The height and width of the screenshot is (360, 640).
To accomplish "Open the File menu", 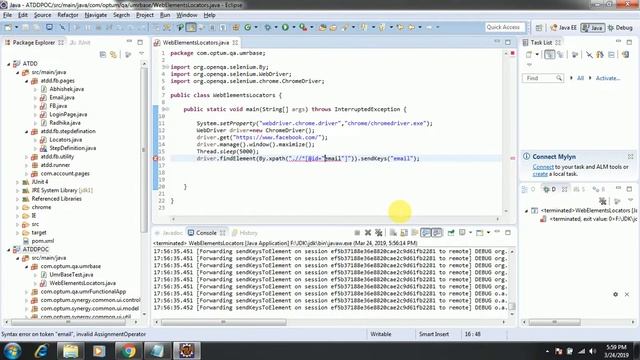I will pos(7,15).
